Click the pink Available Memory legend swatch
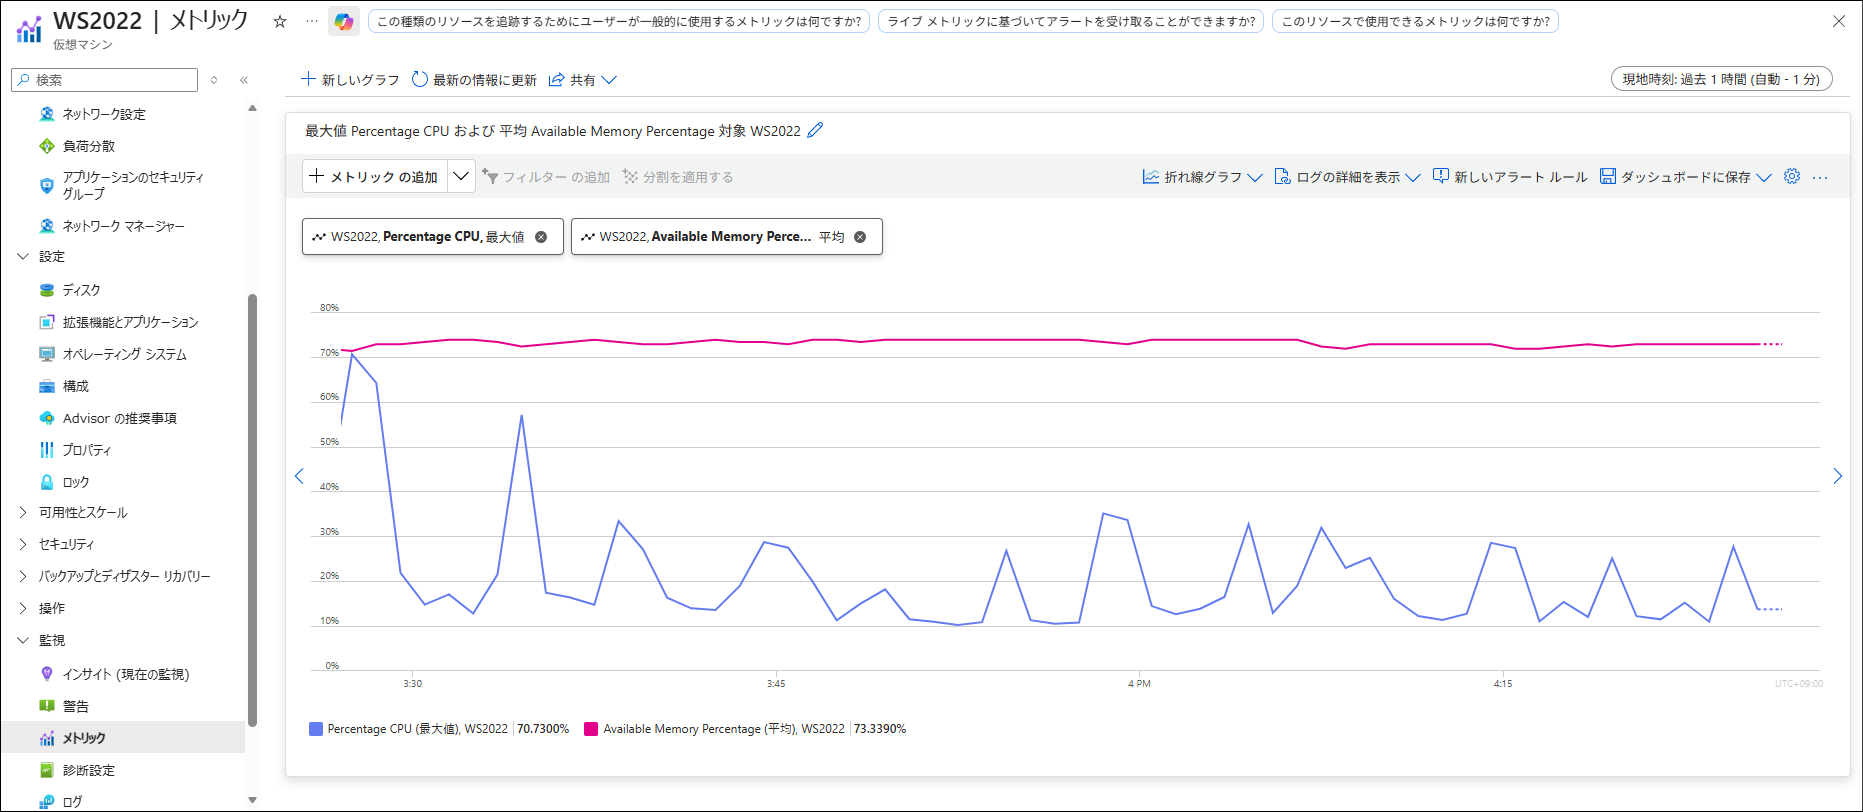Viewport: 1863px width, 812px height. [x=591, y=729]
